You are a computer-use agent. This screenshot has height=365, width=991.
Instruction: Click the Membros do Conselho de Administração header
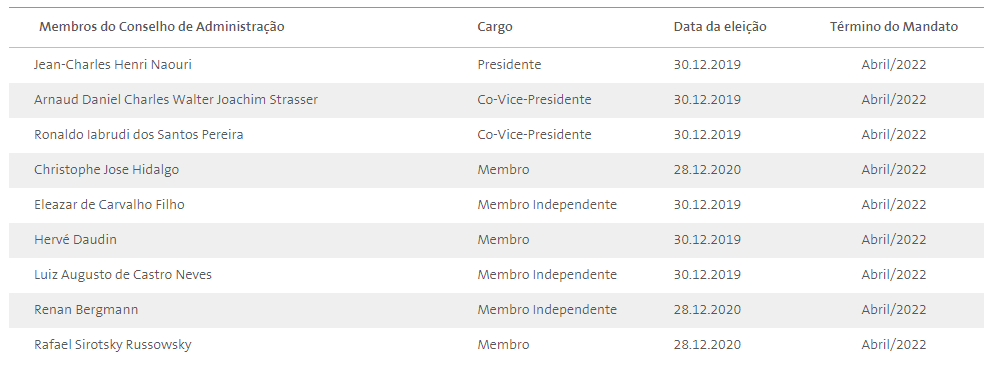(x=162, y=27)
